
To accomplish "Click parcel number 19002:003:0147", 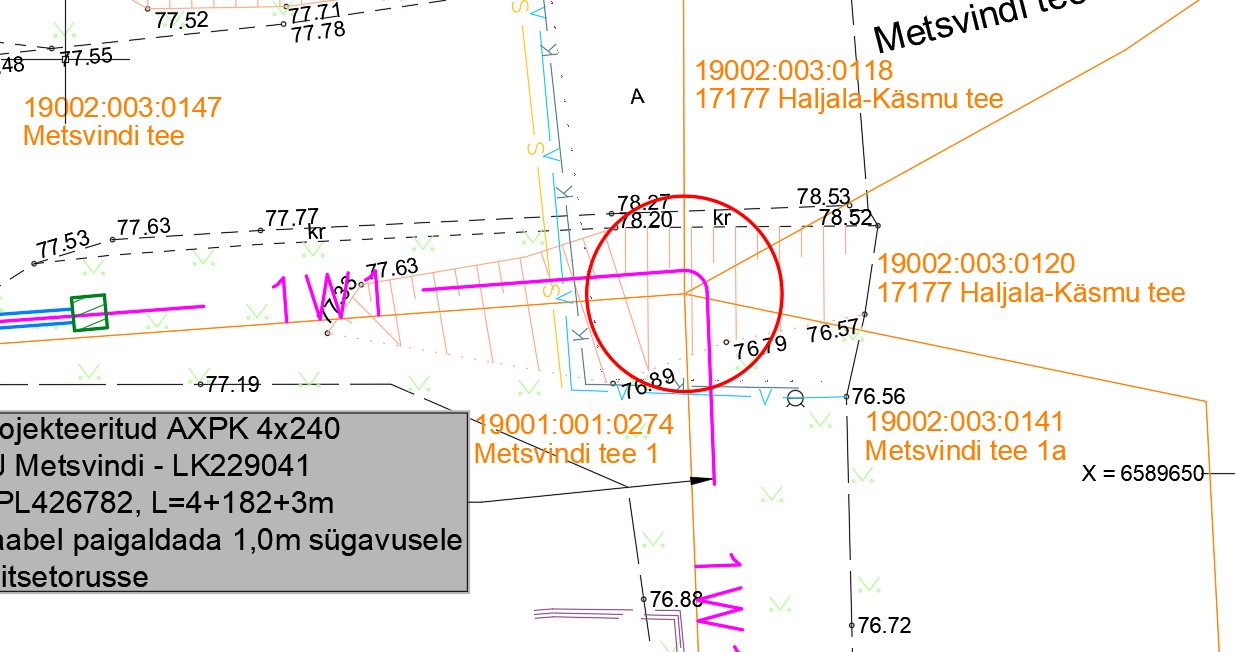I will [122, 107].
